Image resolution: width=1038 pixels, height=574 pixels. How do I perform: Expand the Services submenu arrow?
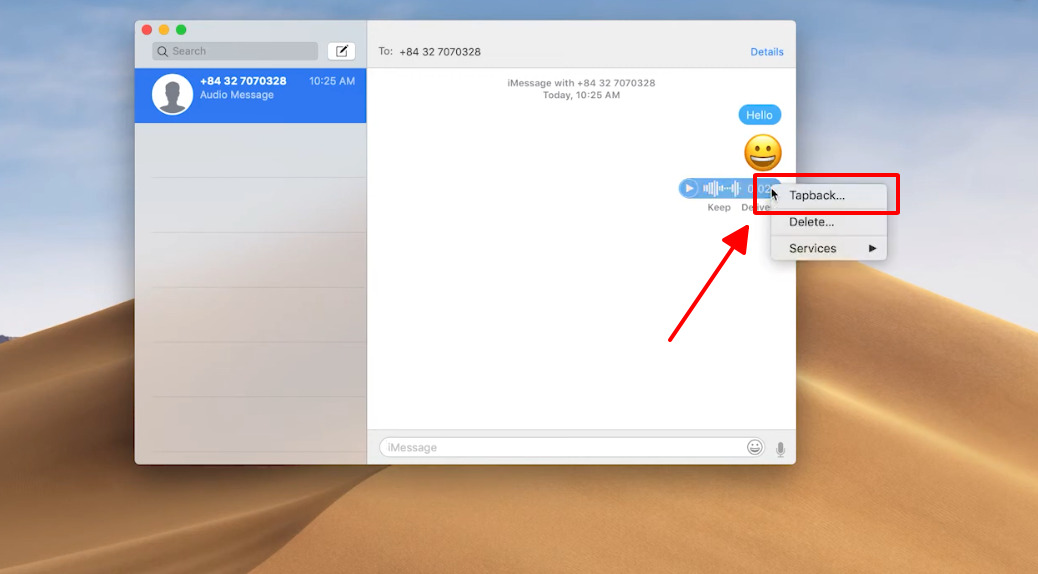point(873,248)
